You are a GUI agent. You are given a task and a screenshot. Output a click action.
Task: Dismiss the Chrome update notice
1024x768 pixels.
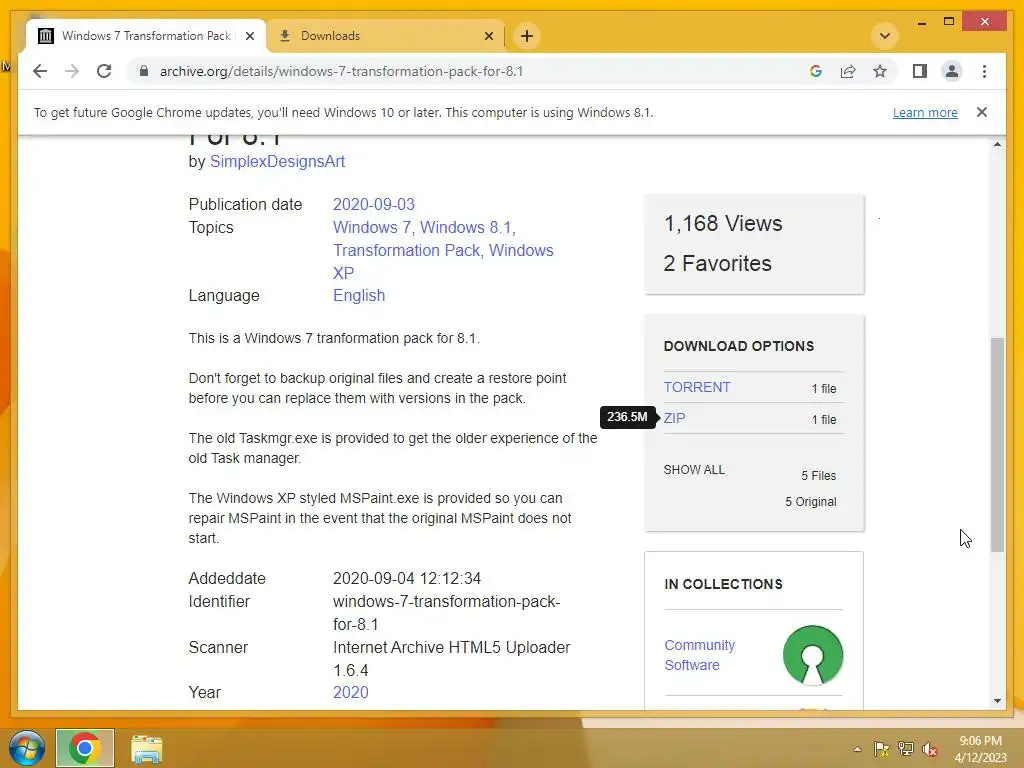tap(982, 112)
